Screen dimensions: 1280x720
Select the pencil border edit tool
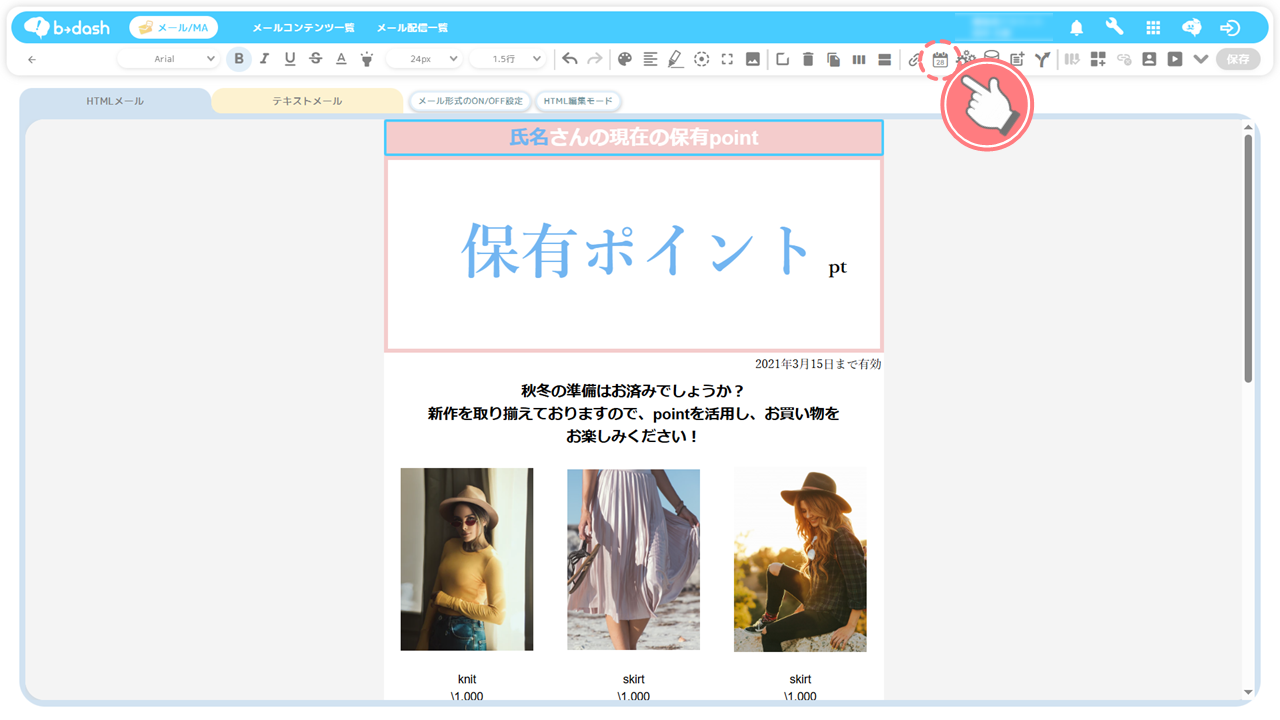[x=676, y=59]
